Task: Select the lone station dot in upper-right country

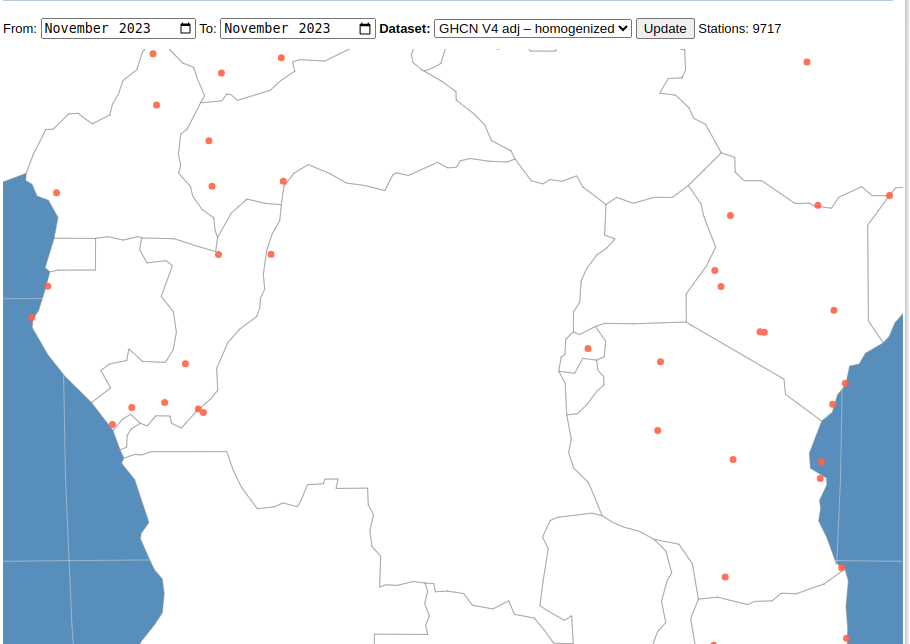Action: [807, 62]
